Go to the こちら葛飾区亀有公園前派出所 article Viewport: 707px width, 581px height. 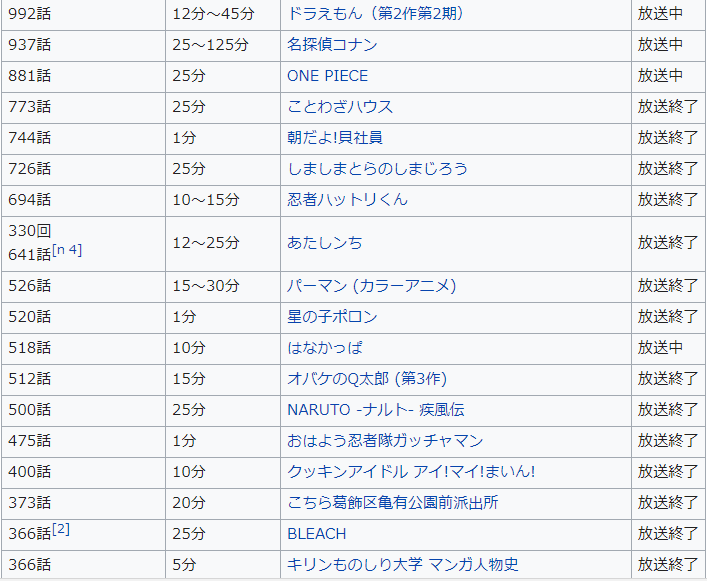[x=391, y=503]
